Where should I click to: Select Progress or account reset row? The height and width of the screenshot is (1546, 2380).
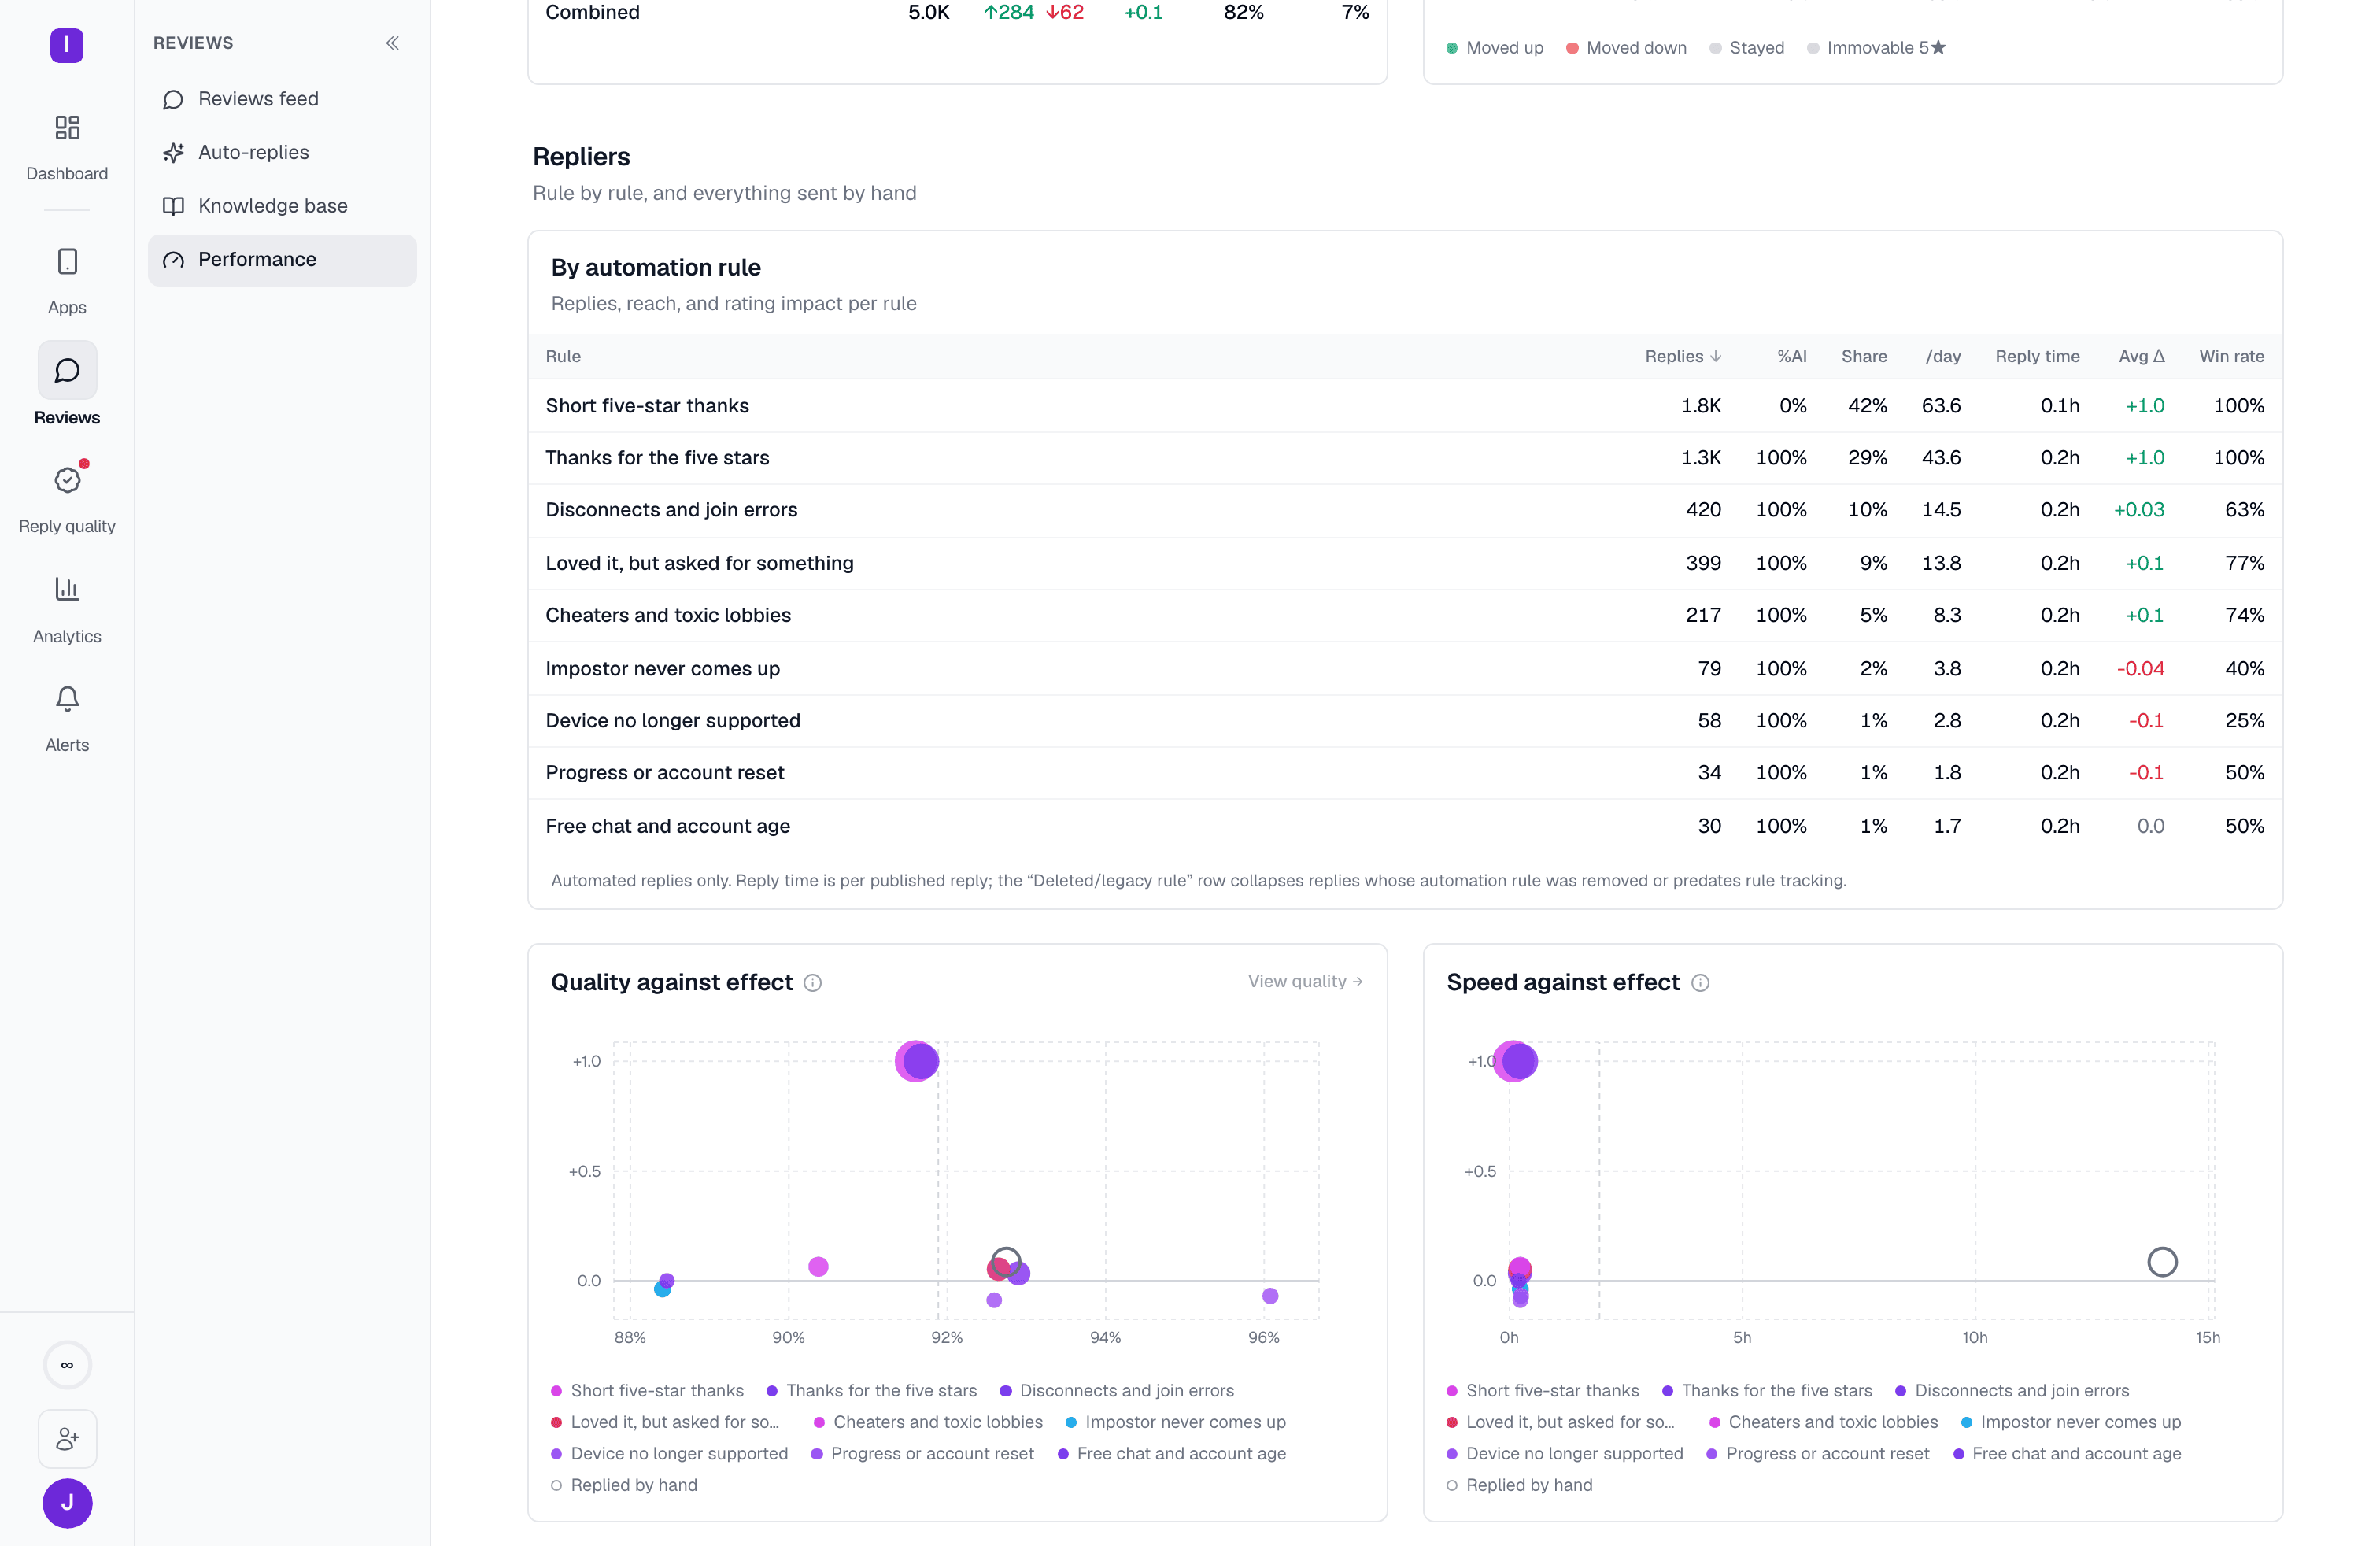[x=1405, y=773]
